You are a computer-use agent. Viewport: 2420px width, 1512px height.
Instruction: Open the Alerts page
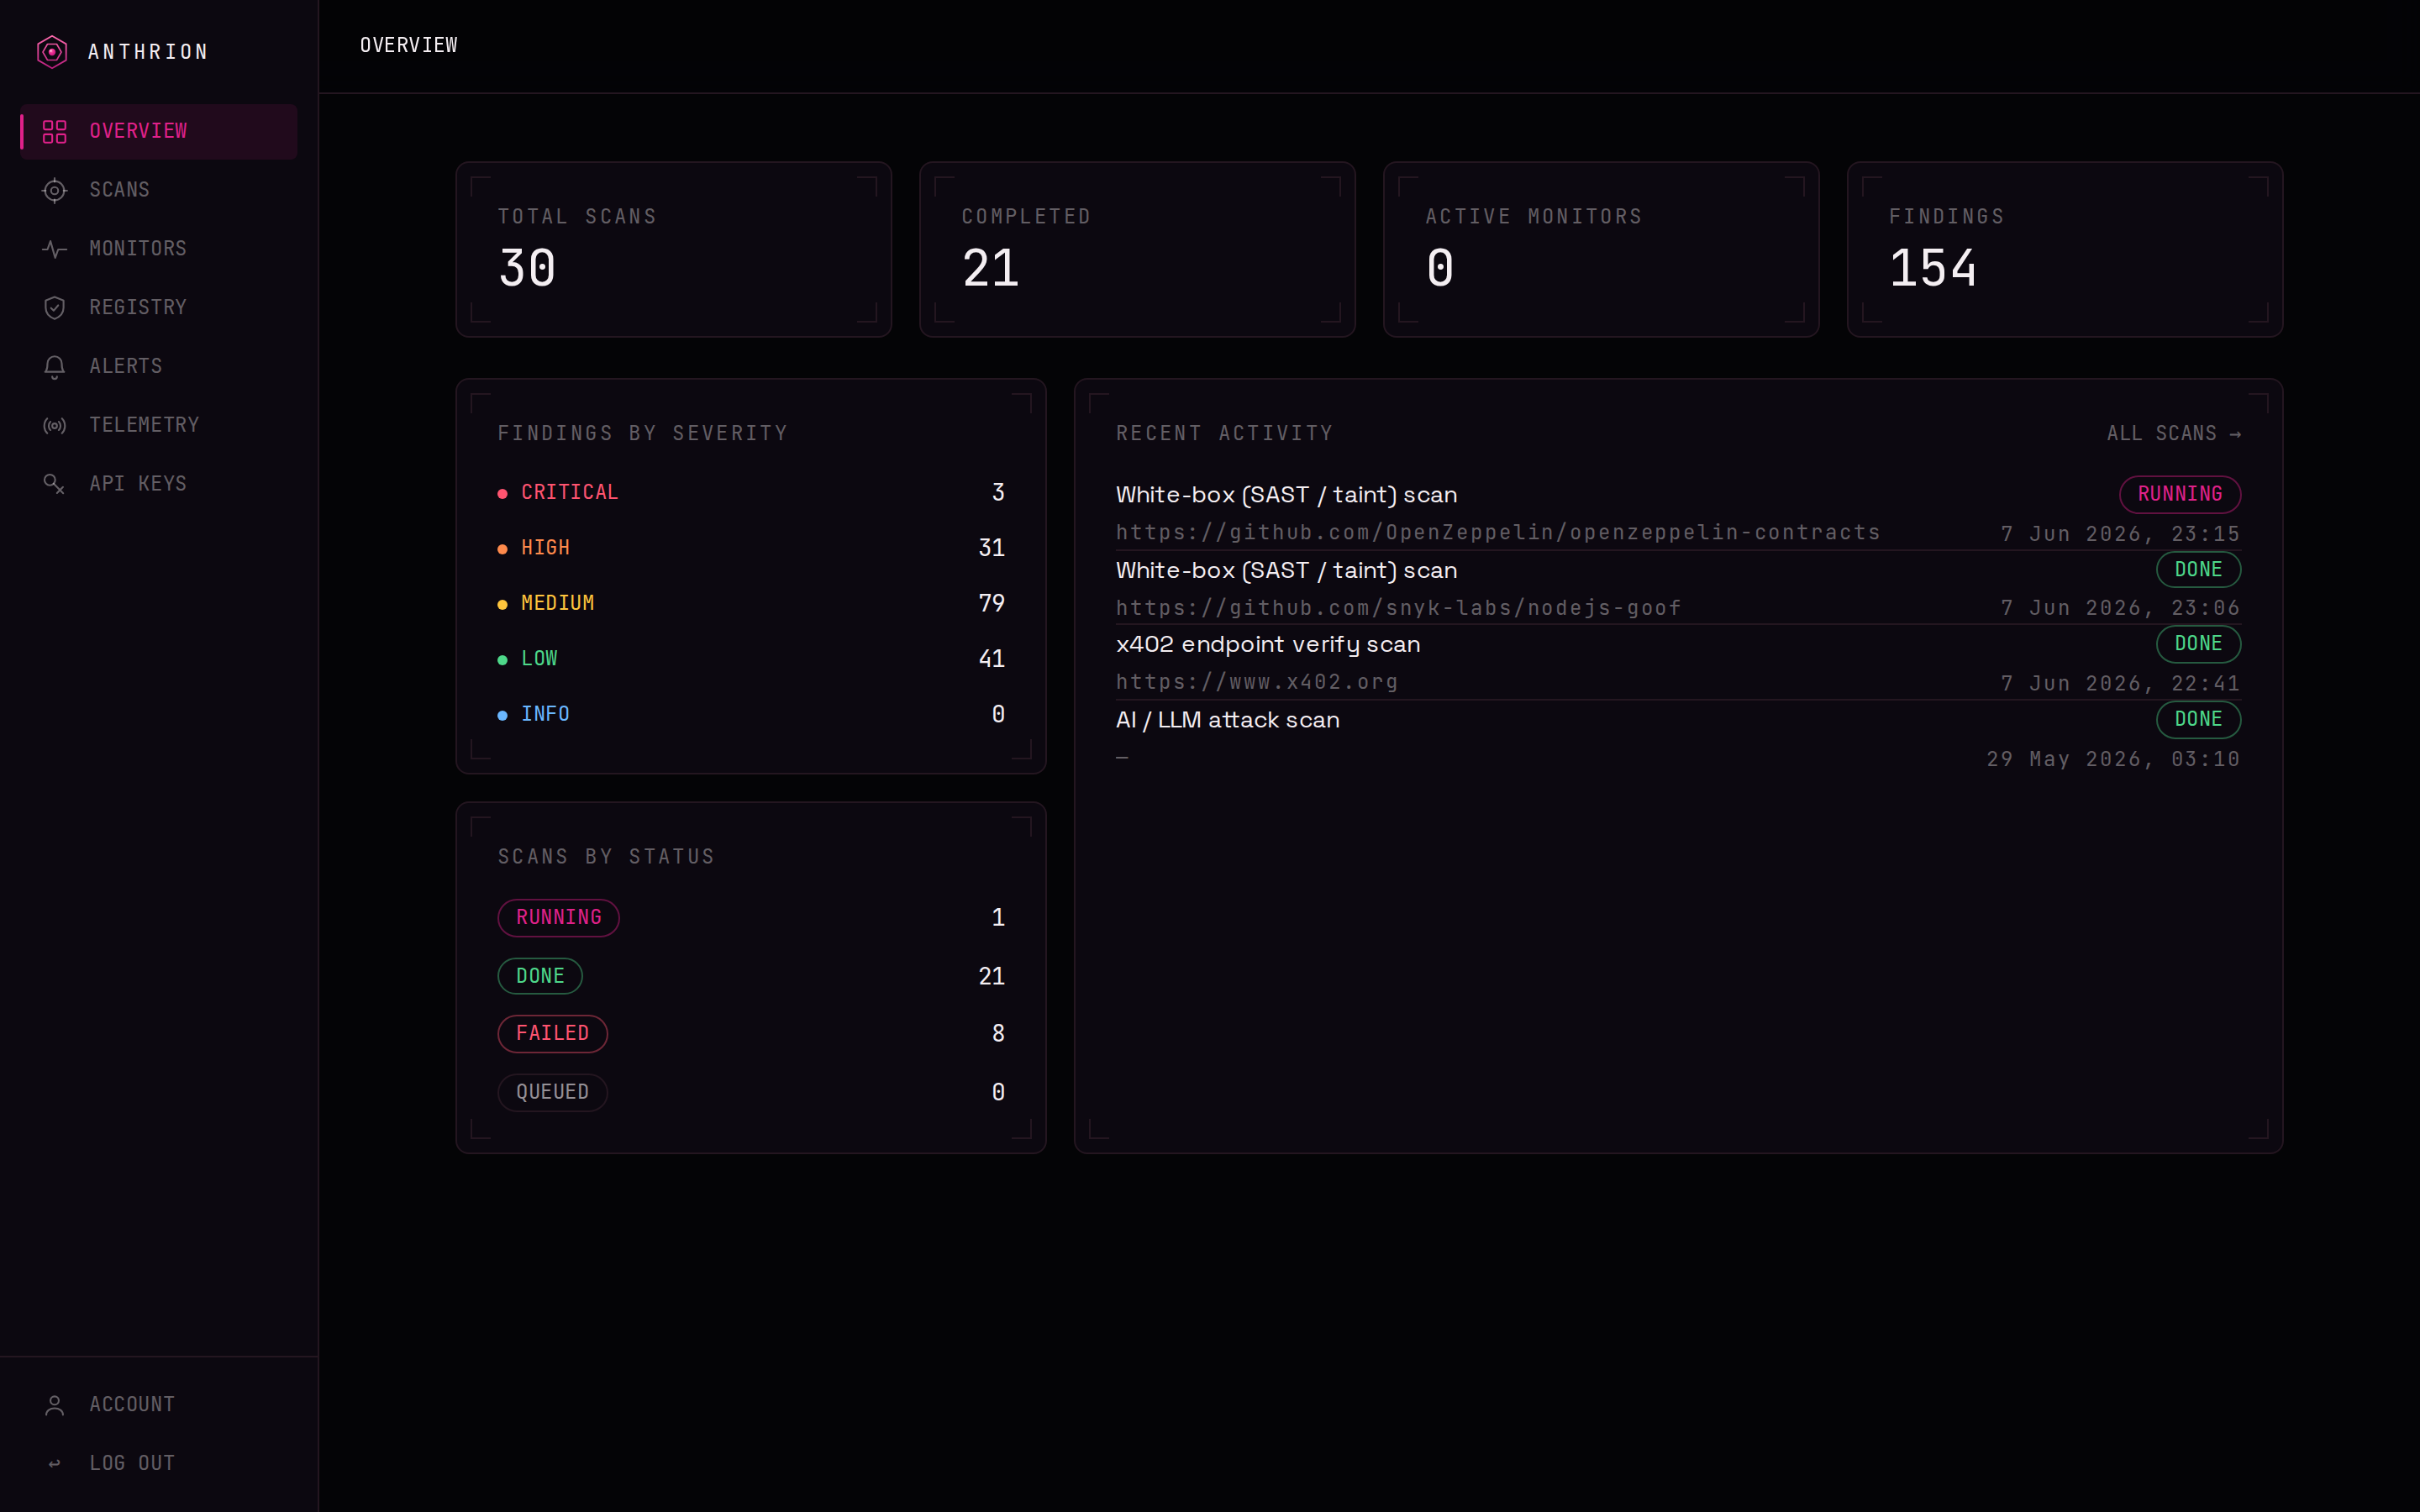[x=159, y=367]
